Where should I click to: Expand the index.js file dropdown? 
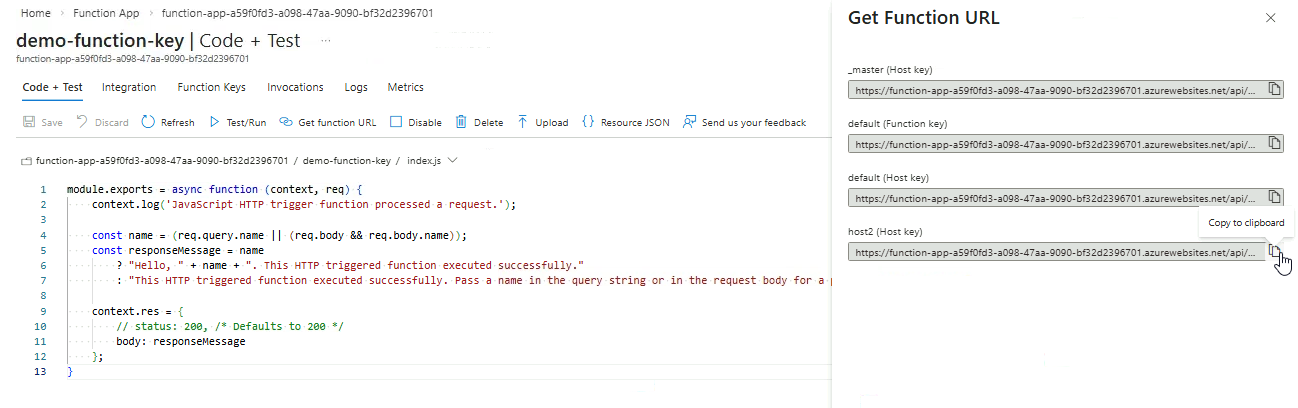coord(453,160)
